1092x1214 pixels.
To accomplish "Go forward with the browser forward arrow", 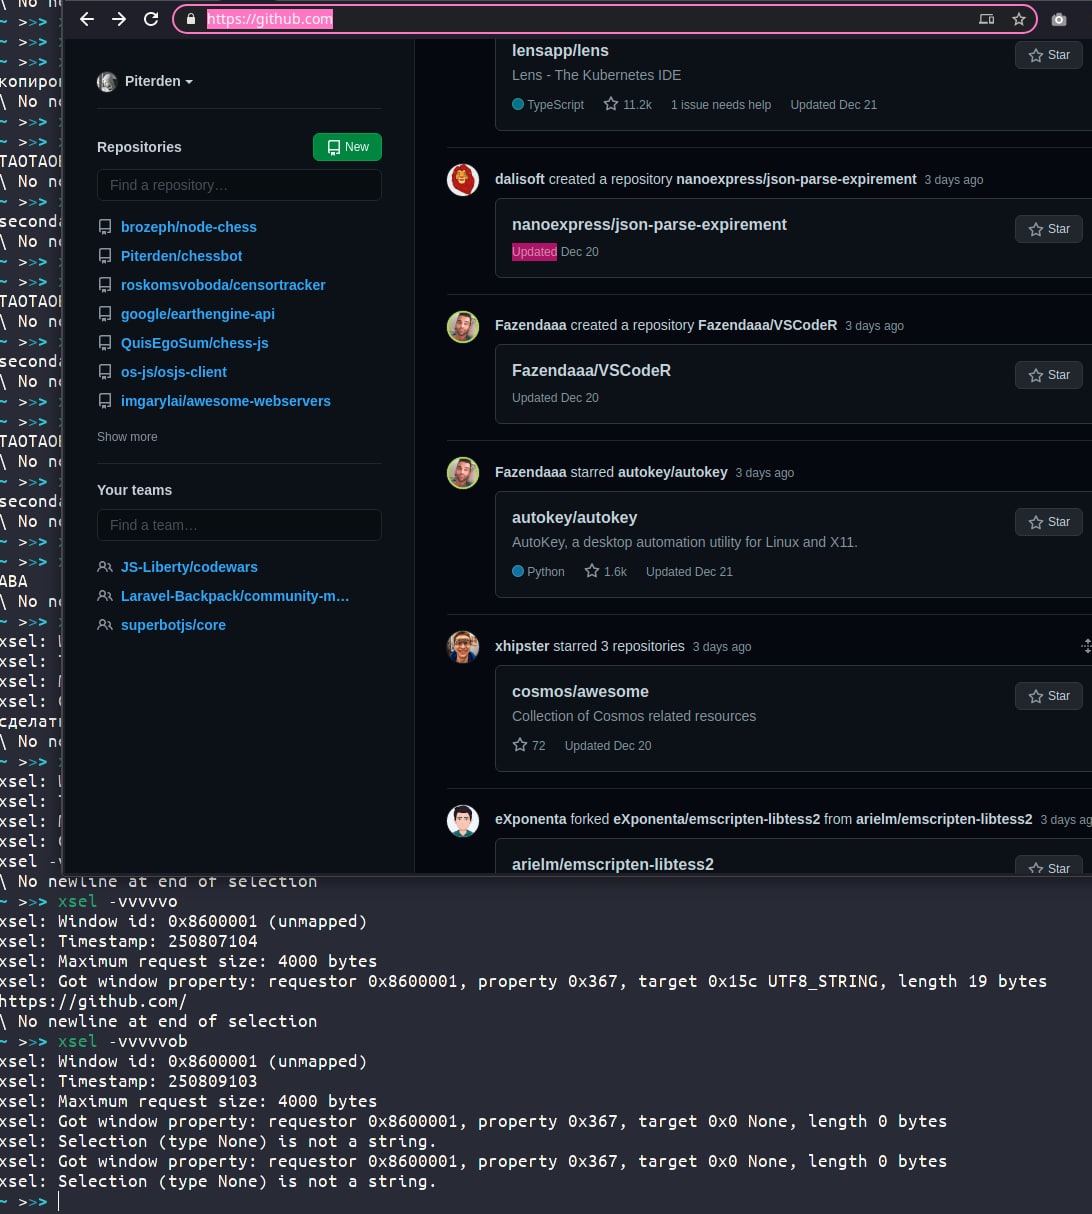I will [119, 19].
